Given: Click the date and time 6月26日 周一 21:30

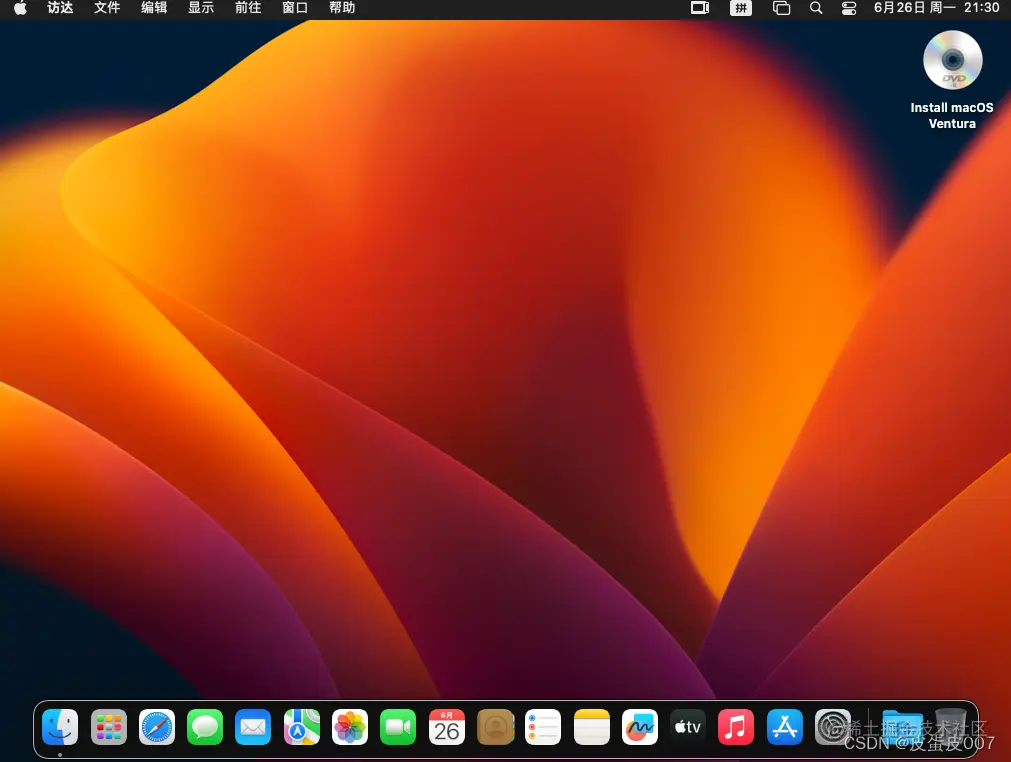Looking at the screenshot, I should pyautogui.click(x=936, y=8).
